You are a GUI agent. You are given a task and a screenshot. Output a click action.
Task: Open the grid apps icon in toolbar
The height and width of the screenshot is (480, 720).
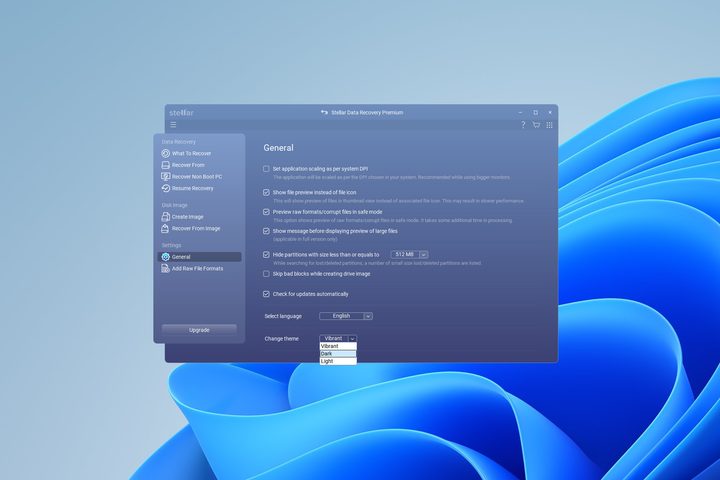549,125
